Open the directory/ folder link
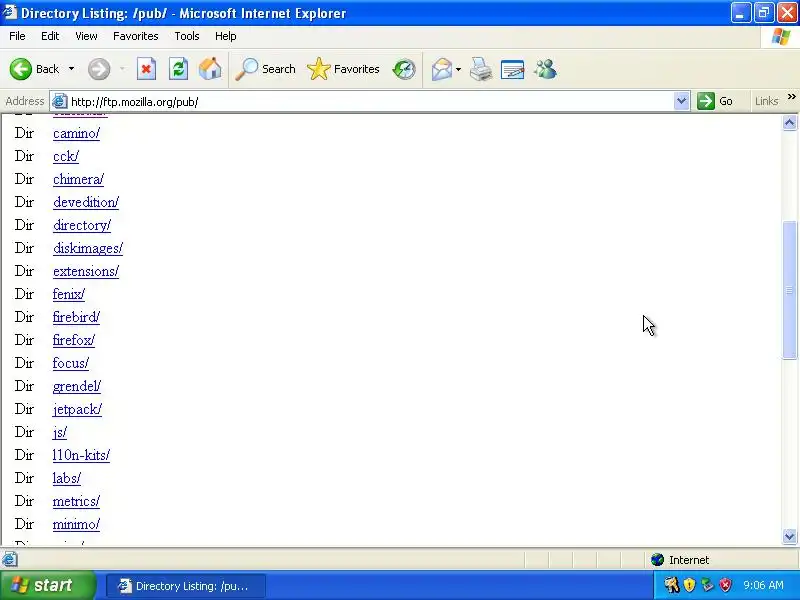800x600 pixels. (82, 226)
